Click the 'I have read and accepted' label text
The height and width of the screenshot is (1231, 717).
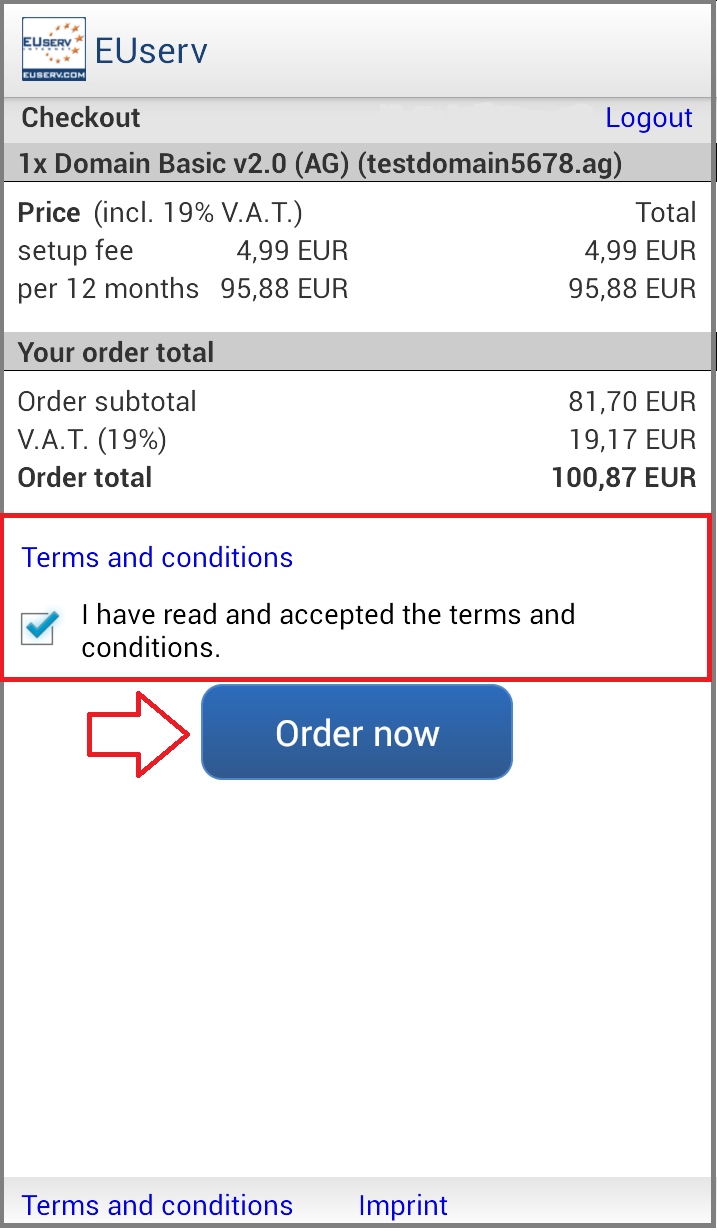(x=328, y=630)
